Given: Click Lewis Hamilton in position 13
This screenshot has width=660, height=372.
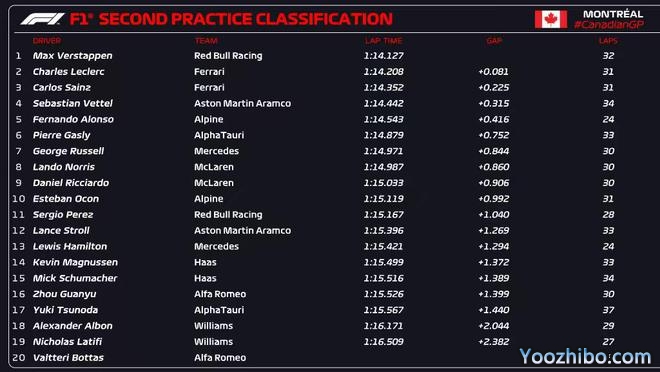Looking at the screenshot, I should 70,247.
